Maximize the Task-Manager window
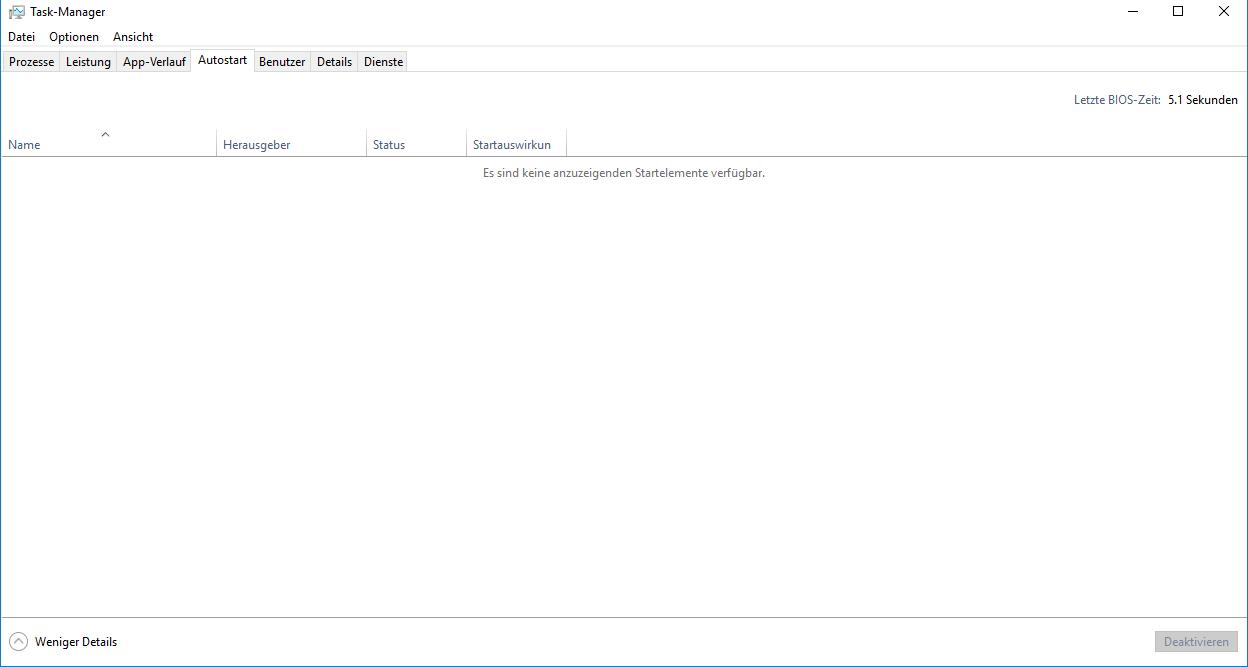1248x667 pixels. (1178, 12)
